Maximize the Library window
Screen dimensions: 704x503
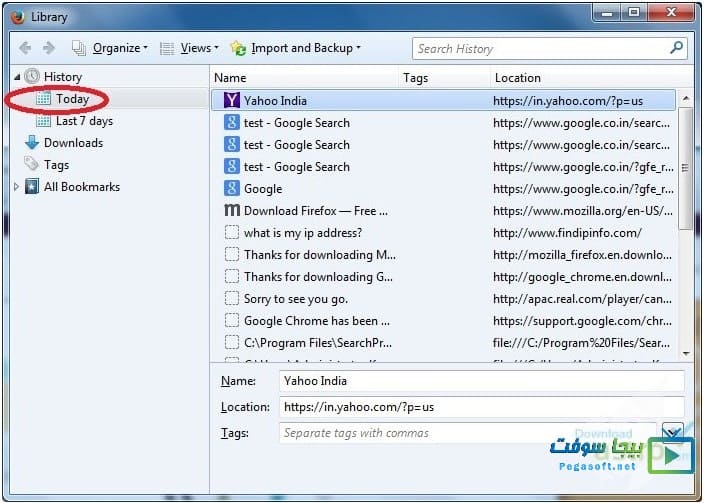634,13
